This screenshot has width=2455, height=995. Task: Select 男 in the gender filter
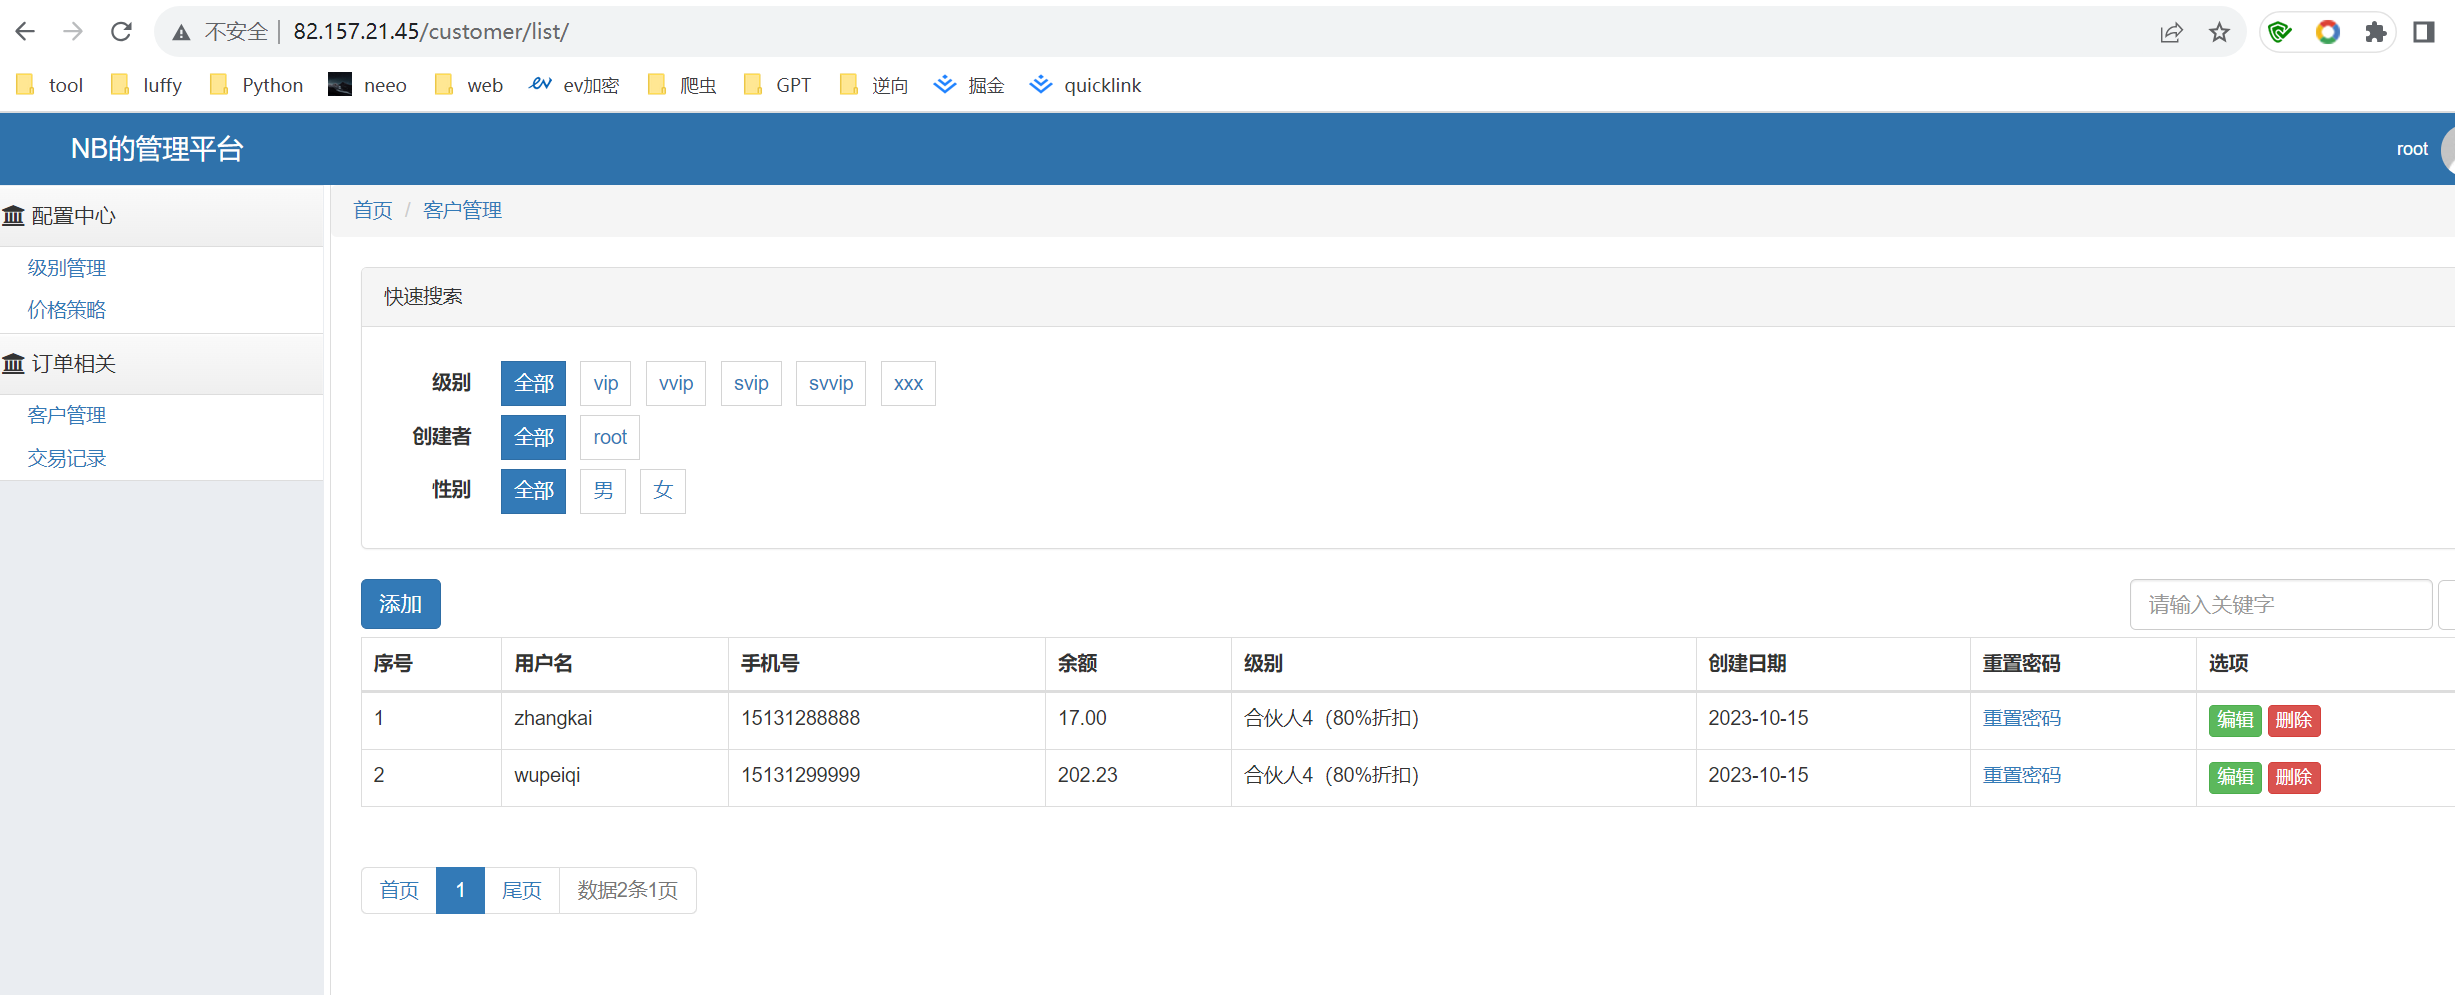point(603,491)
